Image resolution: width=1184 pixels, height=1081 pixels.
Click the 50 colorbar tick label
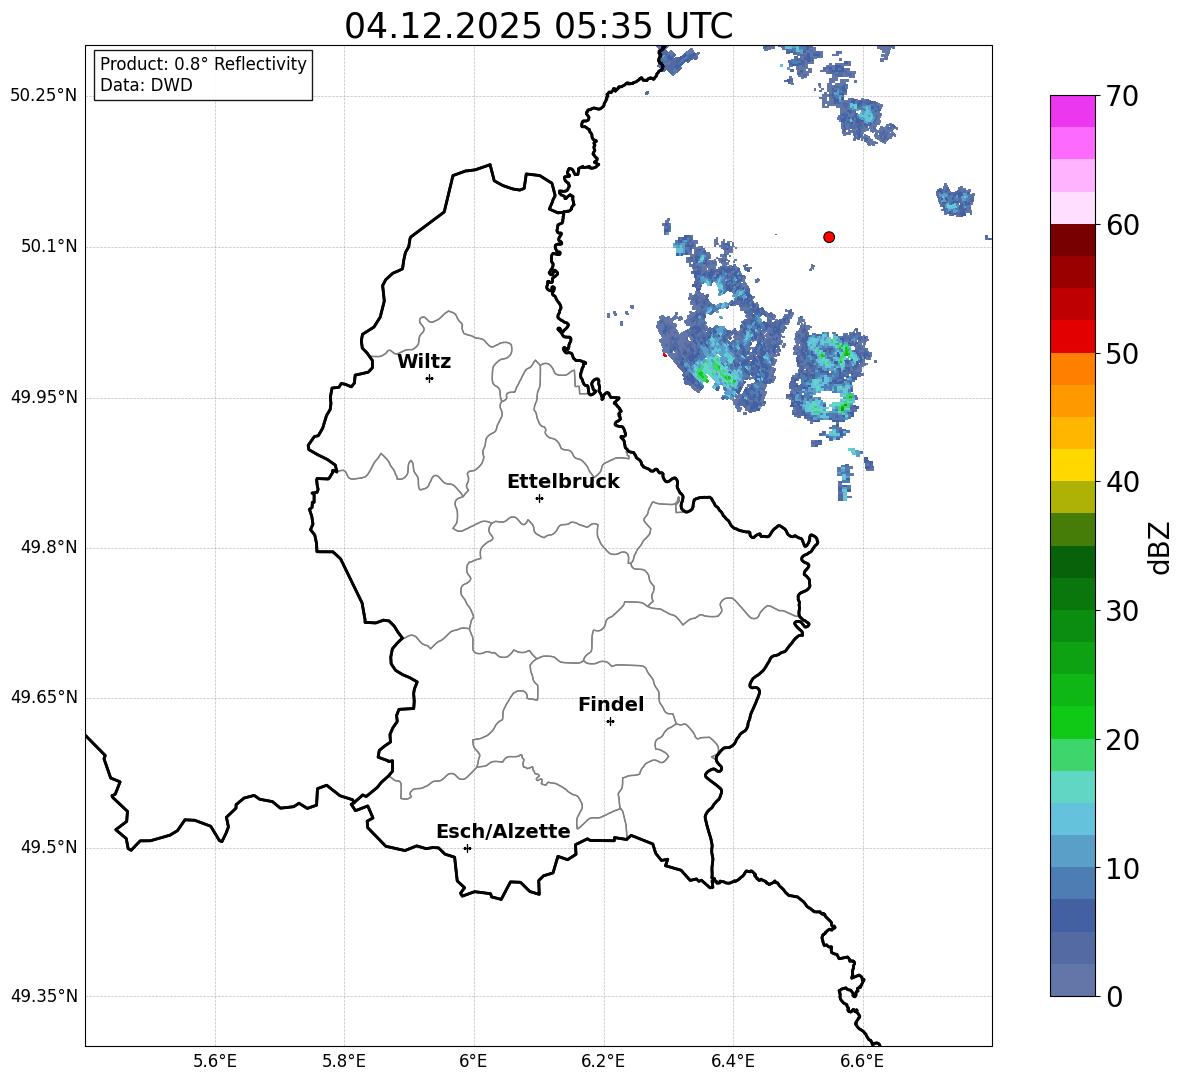pos(1122,353)
